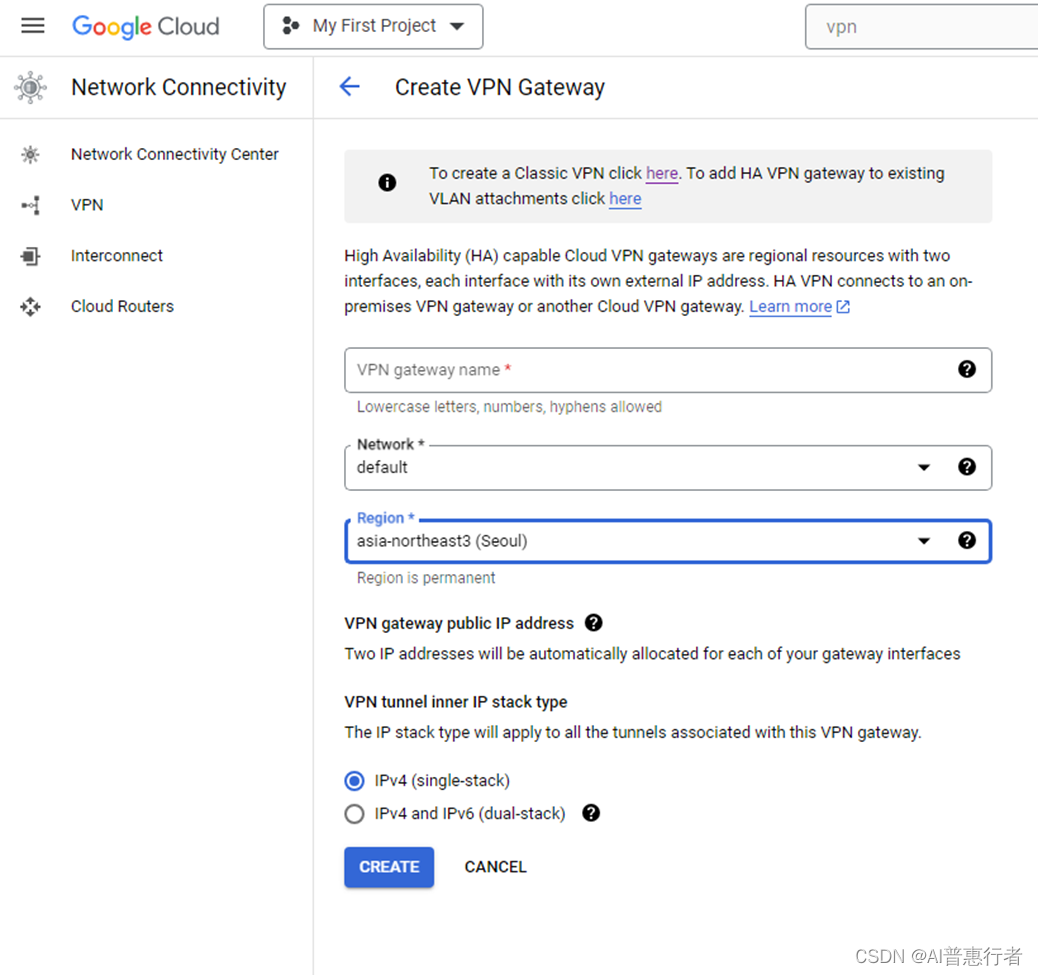Follow the Classic VPN 'here' link
1038x975 pixels.
tap(662, 173)
